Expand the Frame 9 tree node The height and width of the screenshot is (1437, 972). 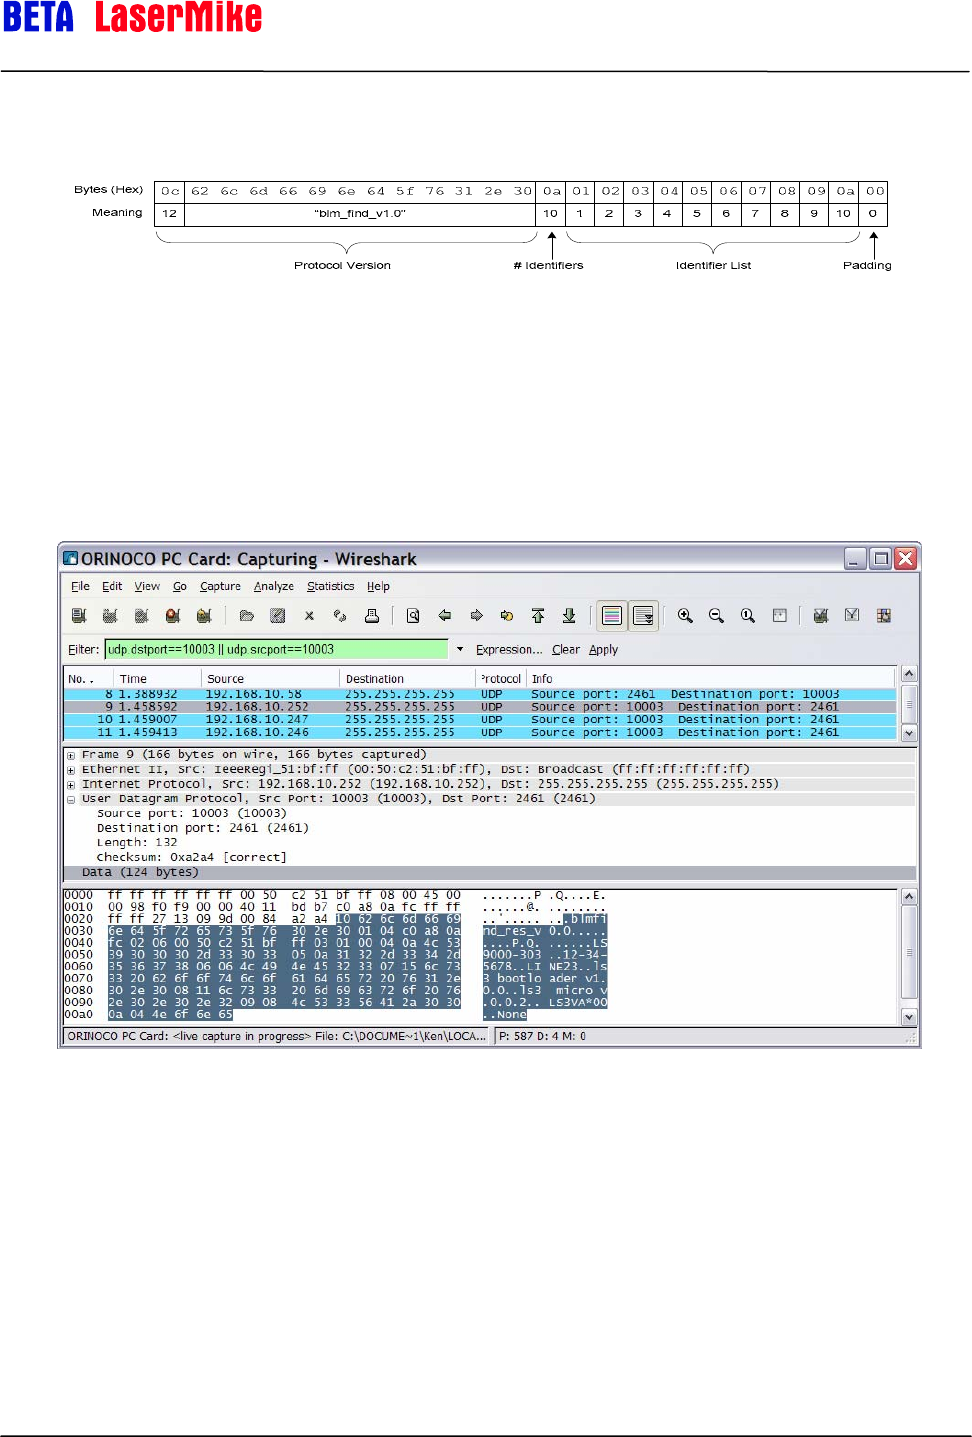pyautogui.click(x=71, y=755)
